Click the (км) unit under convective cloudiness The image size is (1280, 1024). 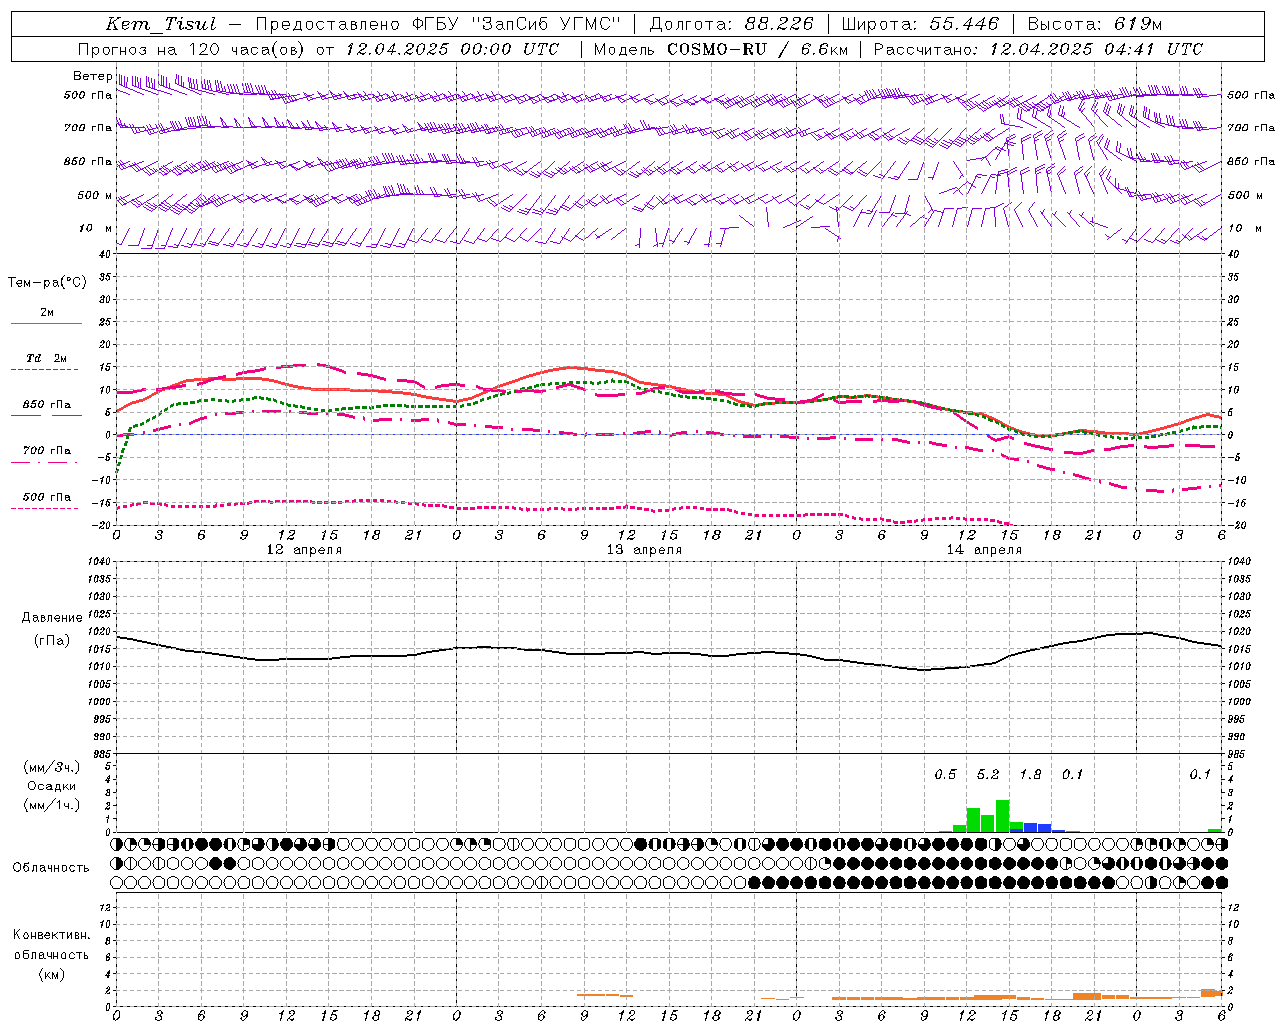(52, 974)
